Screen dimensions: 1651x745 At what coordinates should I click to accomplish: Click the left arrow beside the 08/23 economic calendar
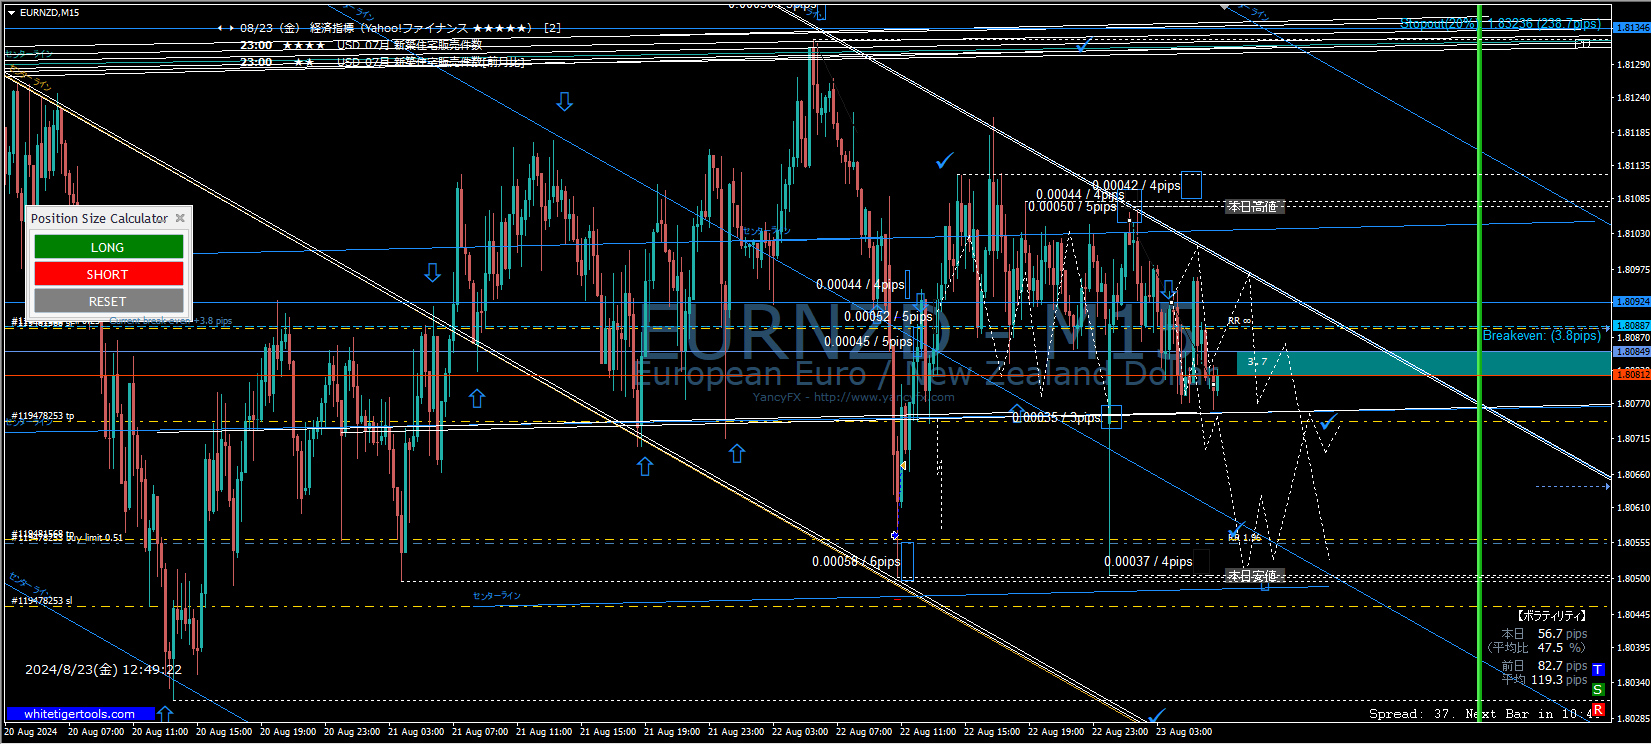tap(221, 28)
